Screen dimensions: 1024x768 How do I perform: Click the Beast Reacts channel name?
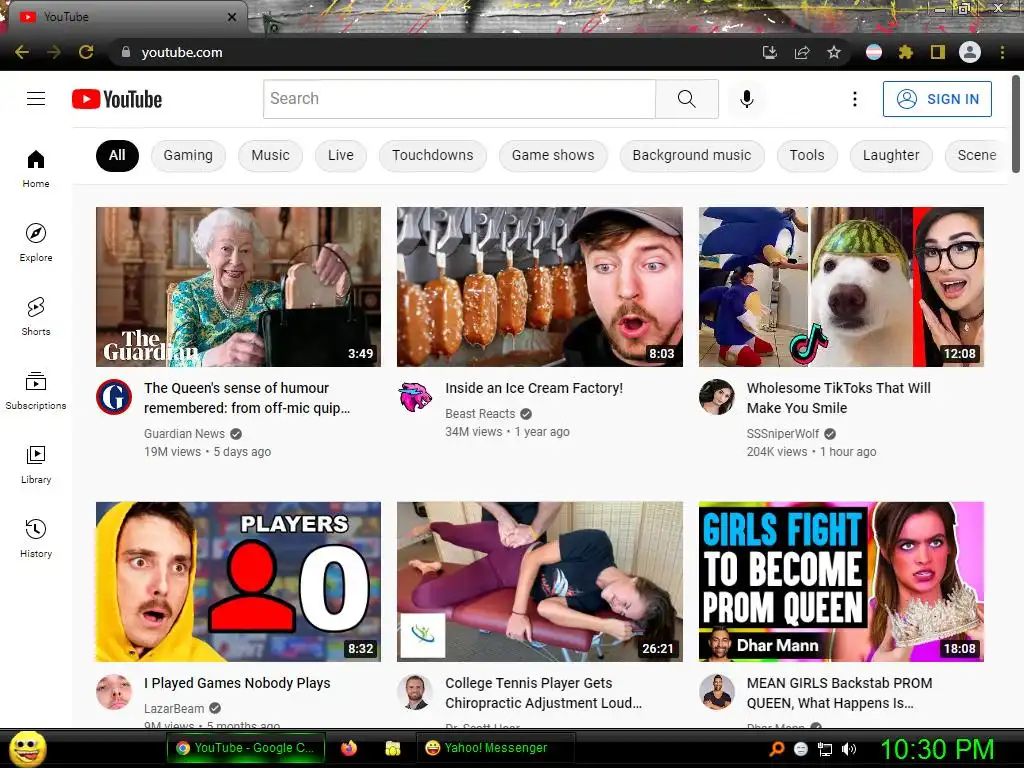[480, 413]
